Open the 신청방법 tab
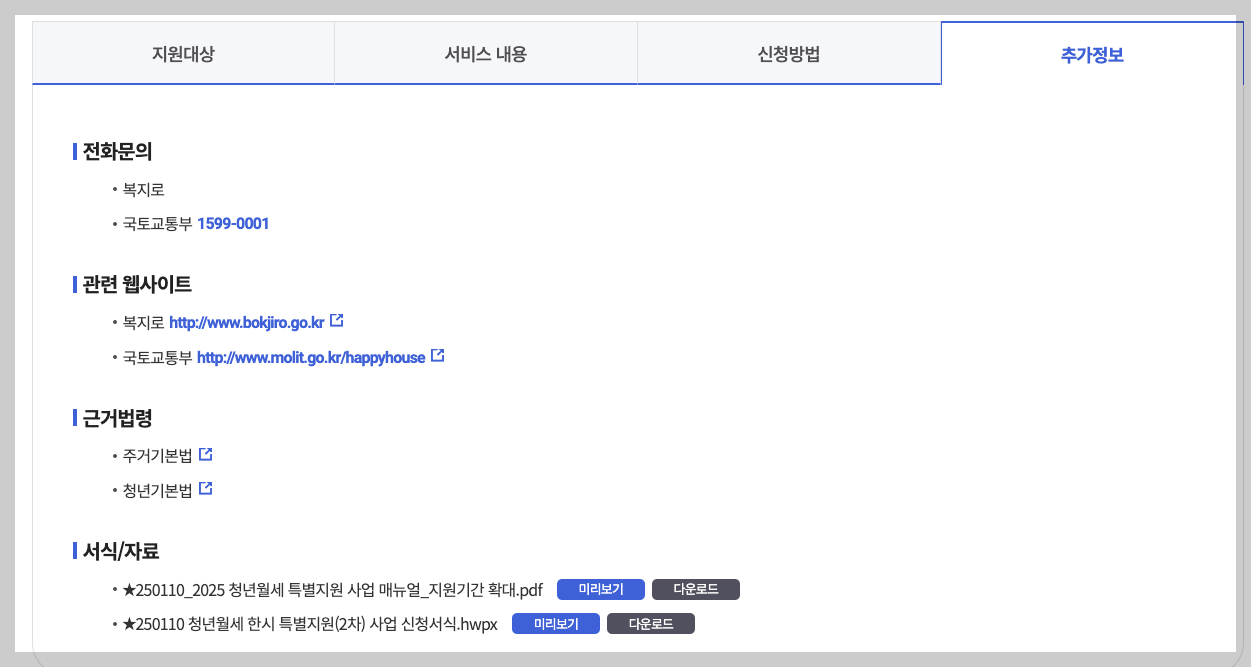The height and width of the screenshot is (667, 1251). click(789, 53)
